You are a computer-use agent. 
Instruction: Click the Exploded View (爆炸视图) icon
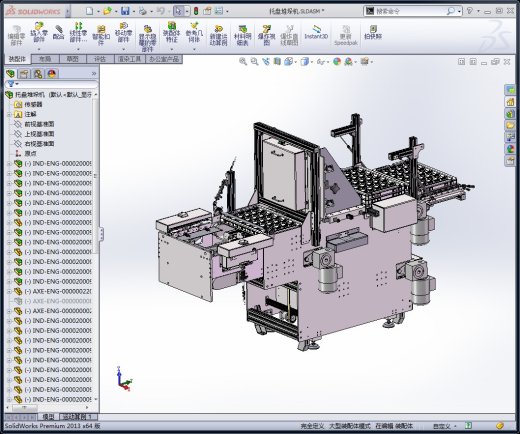tap(266, 35)
